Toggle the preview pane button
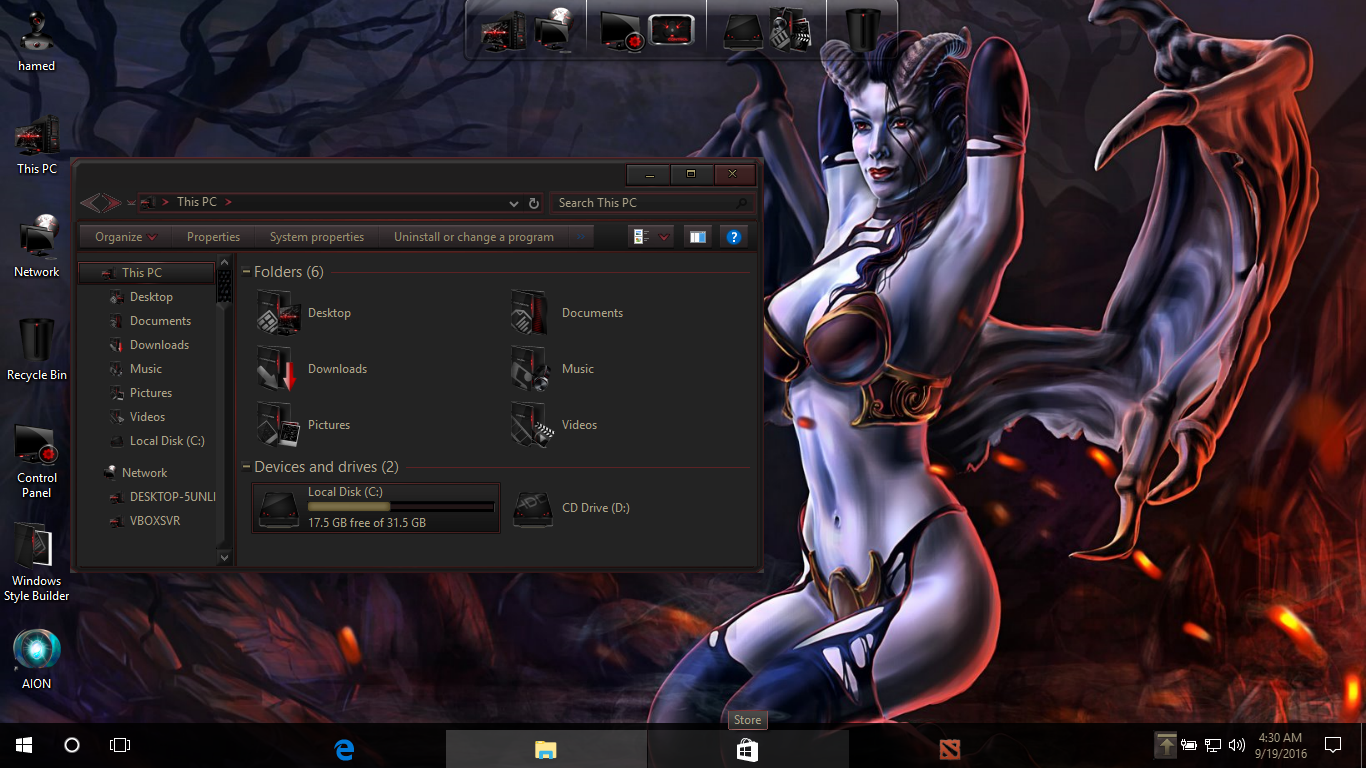Screen dimensions: 1366x768 point(697,237)
